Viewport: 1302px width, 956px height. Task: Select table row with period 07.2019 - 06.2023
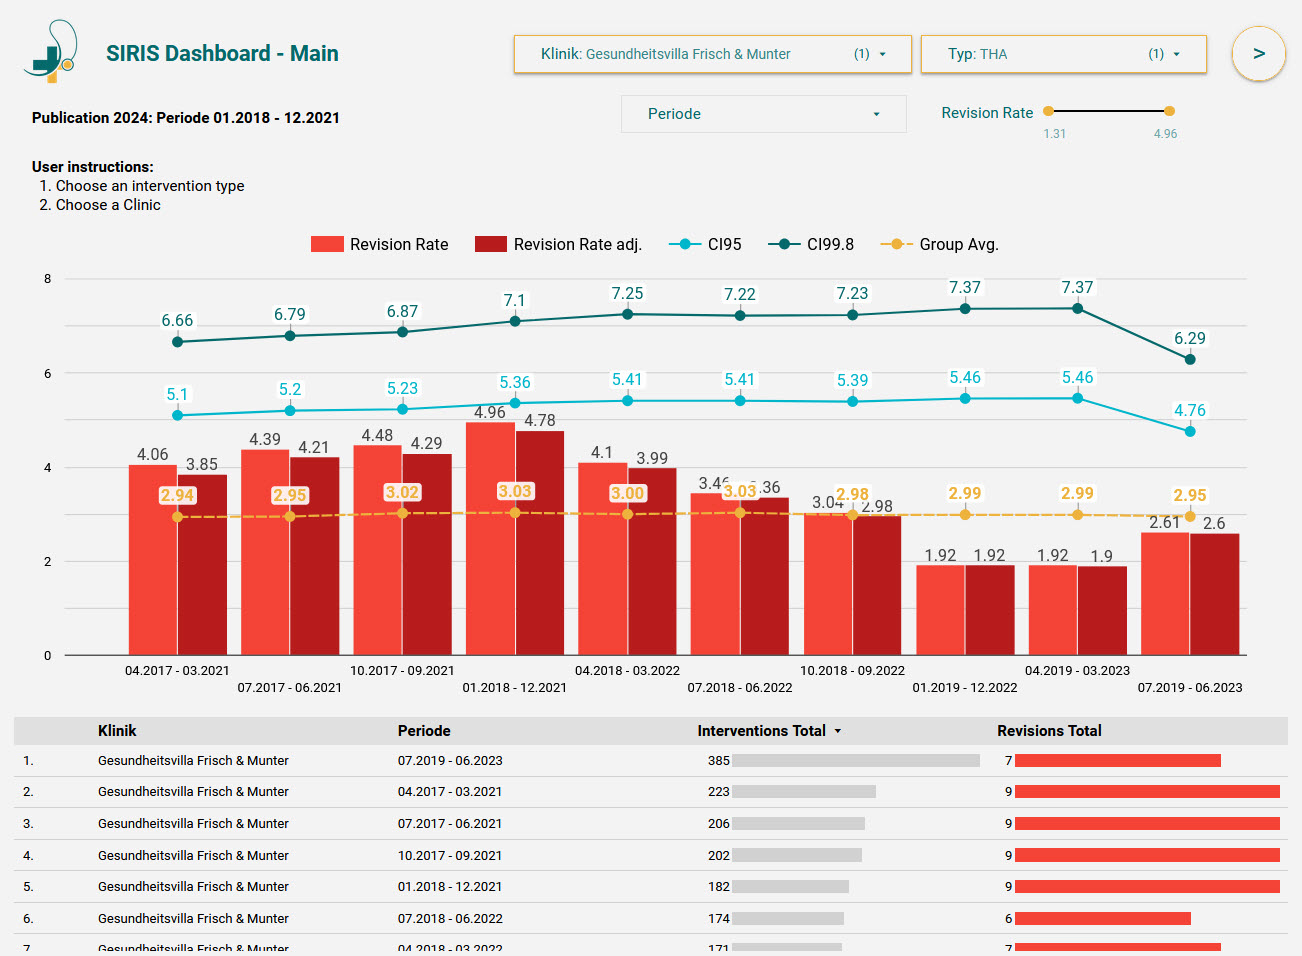pyautogui.click(x=450, y=761)
